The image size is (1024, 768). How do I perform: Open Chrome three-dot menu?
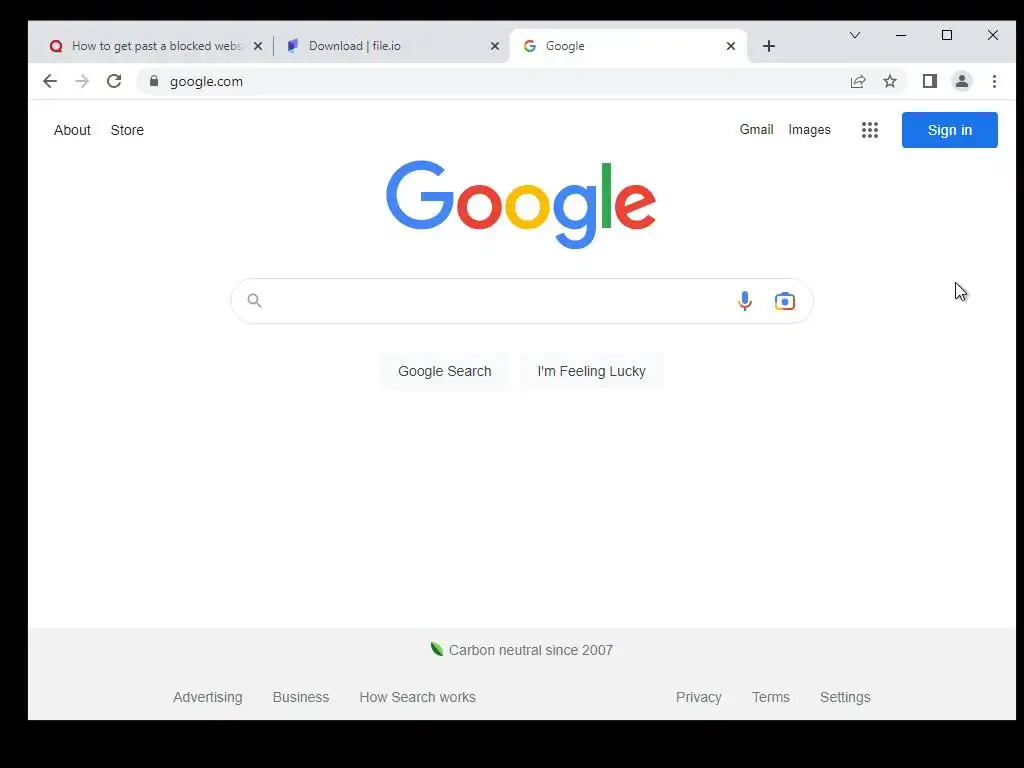[x=994, y=82]
